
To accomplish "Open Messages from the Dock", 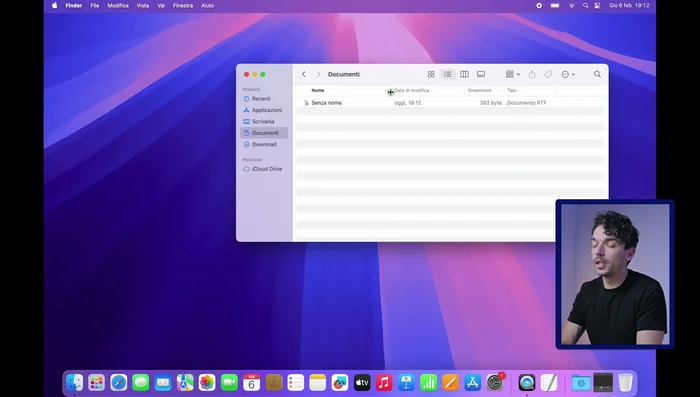I will point(141,383).
